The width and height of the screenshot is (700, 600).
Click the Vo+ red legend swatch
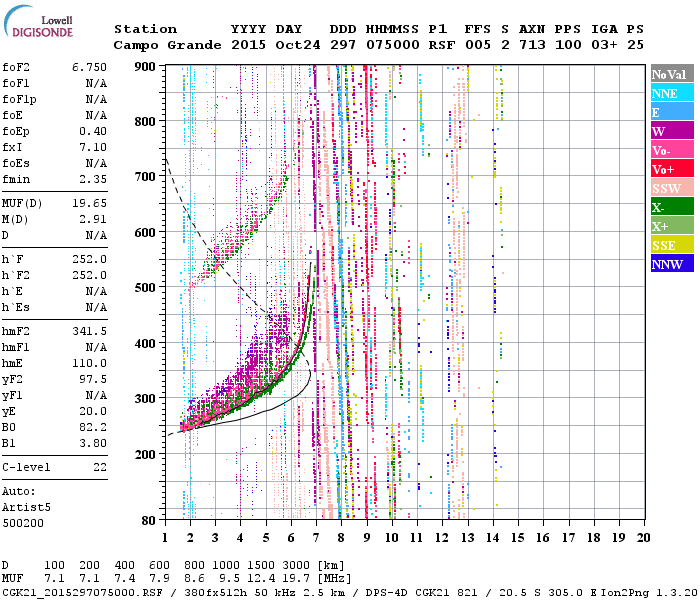672,169
